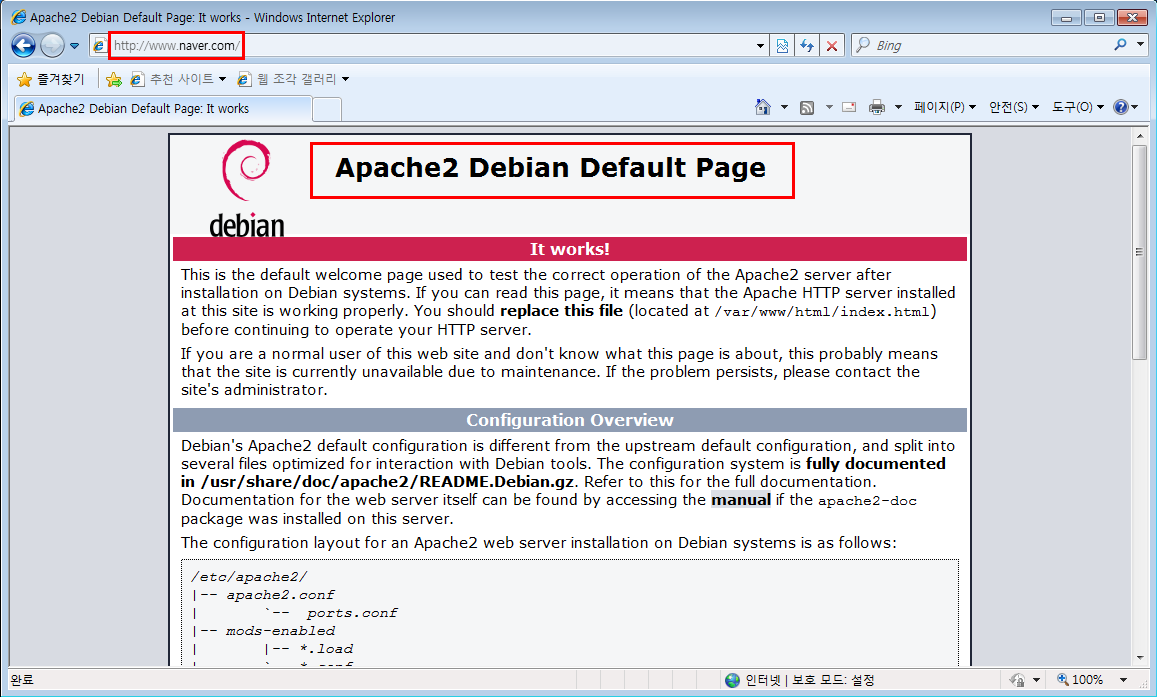Image resolution: width=1157 pixels, height=697 pixels.
Task: Click the ports.conf line in tree
Action: 352,613
